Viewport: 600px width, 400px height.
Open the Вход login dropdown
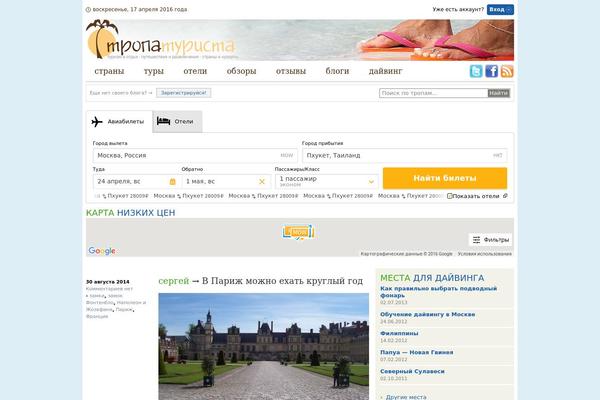500,10
